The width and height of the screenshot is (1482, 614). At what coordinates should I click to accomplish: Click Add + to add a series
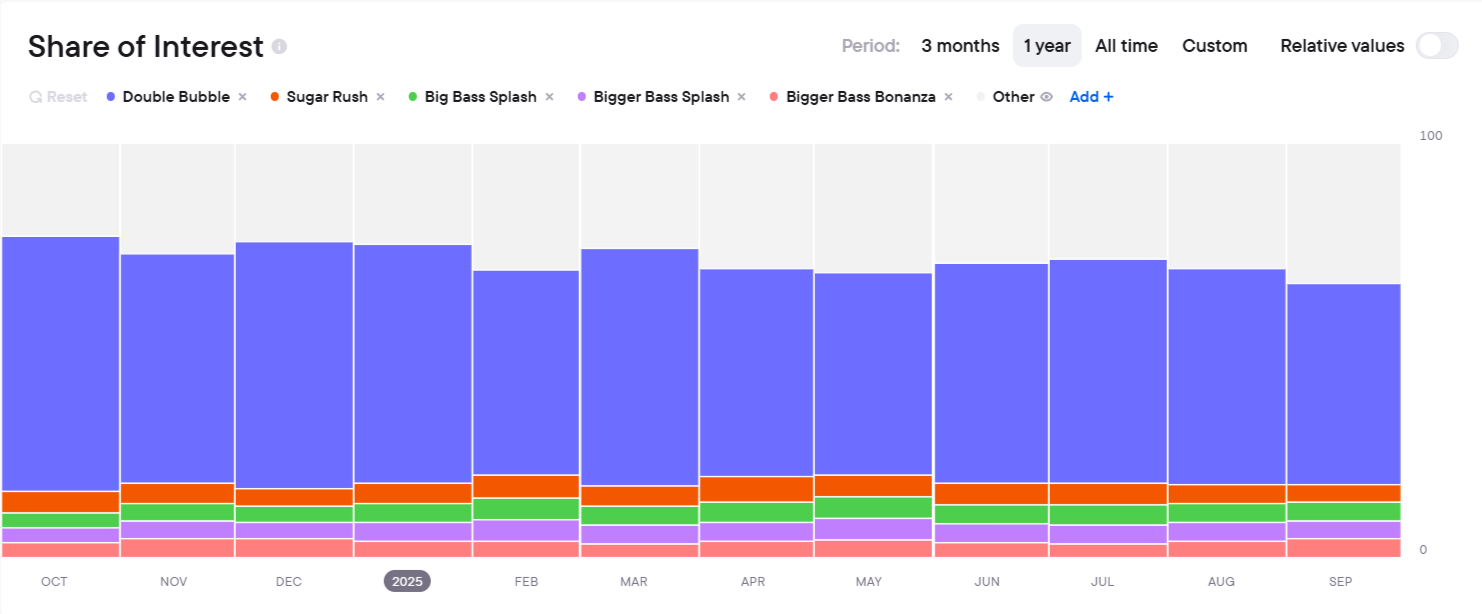pos(1091,97)
